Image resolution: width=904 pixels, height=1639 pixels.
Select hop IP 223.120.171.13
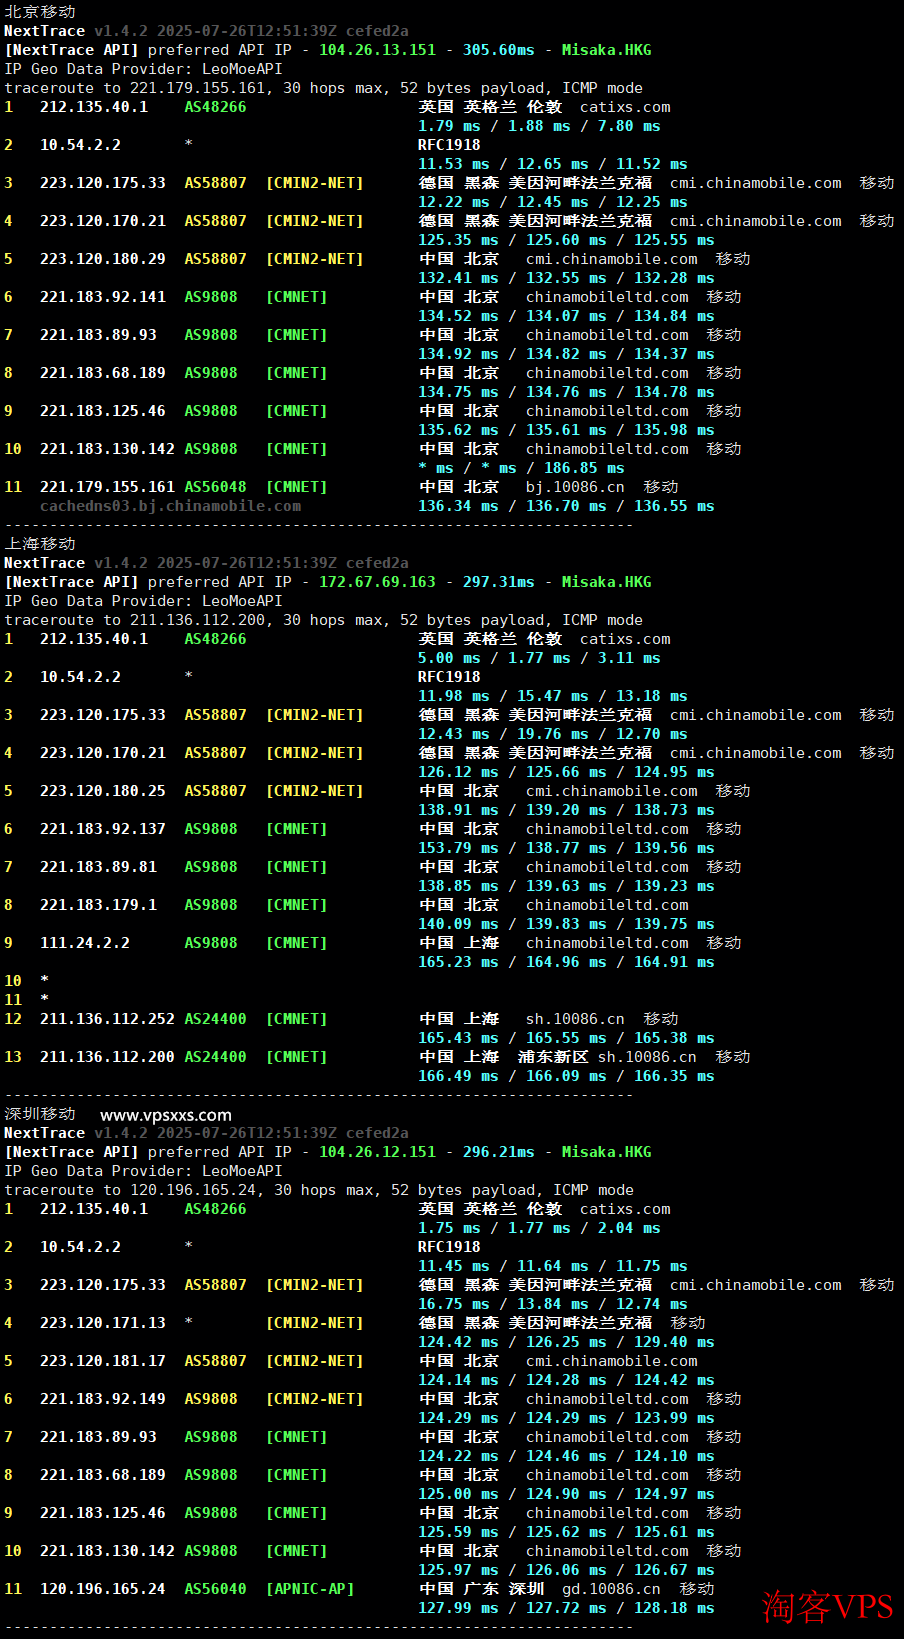coord(103,1323)
